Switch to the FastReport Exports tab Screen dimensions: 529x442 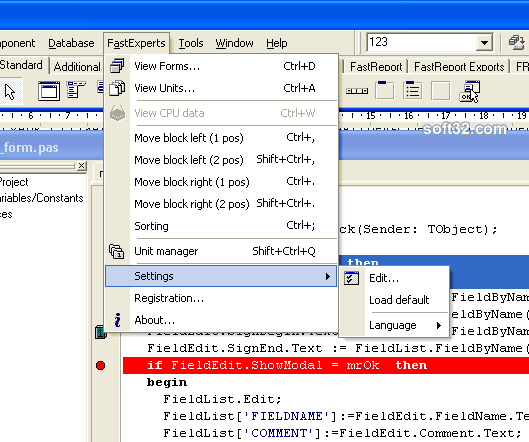pos(459,67)
